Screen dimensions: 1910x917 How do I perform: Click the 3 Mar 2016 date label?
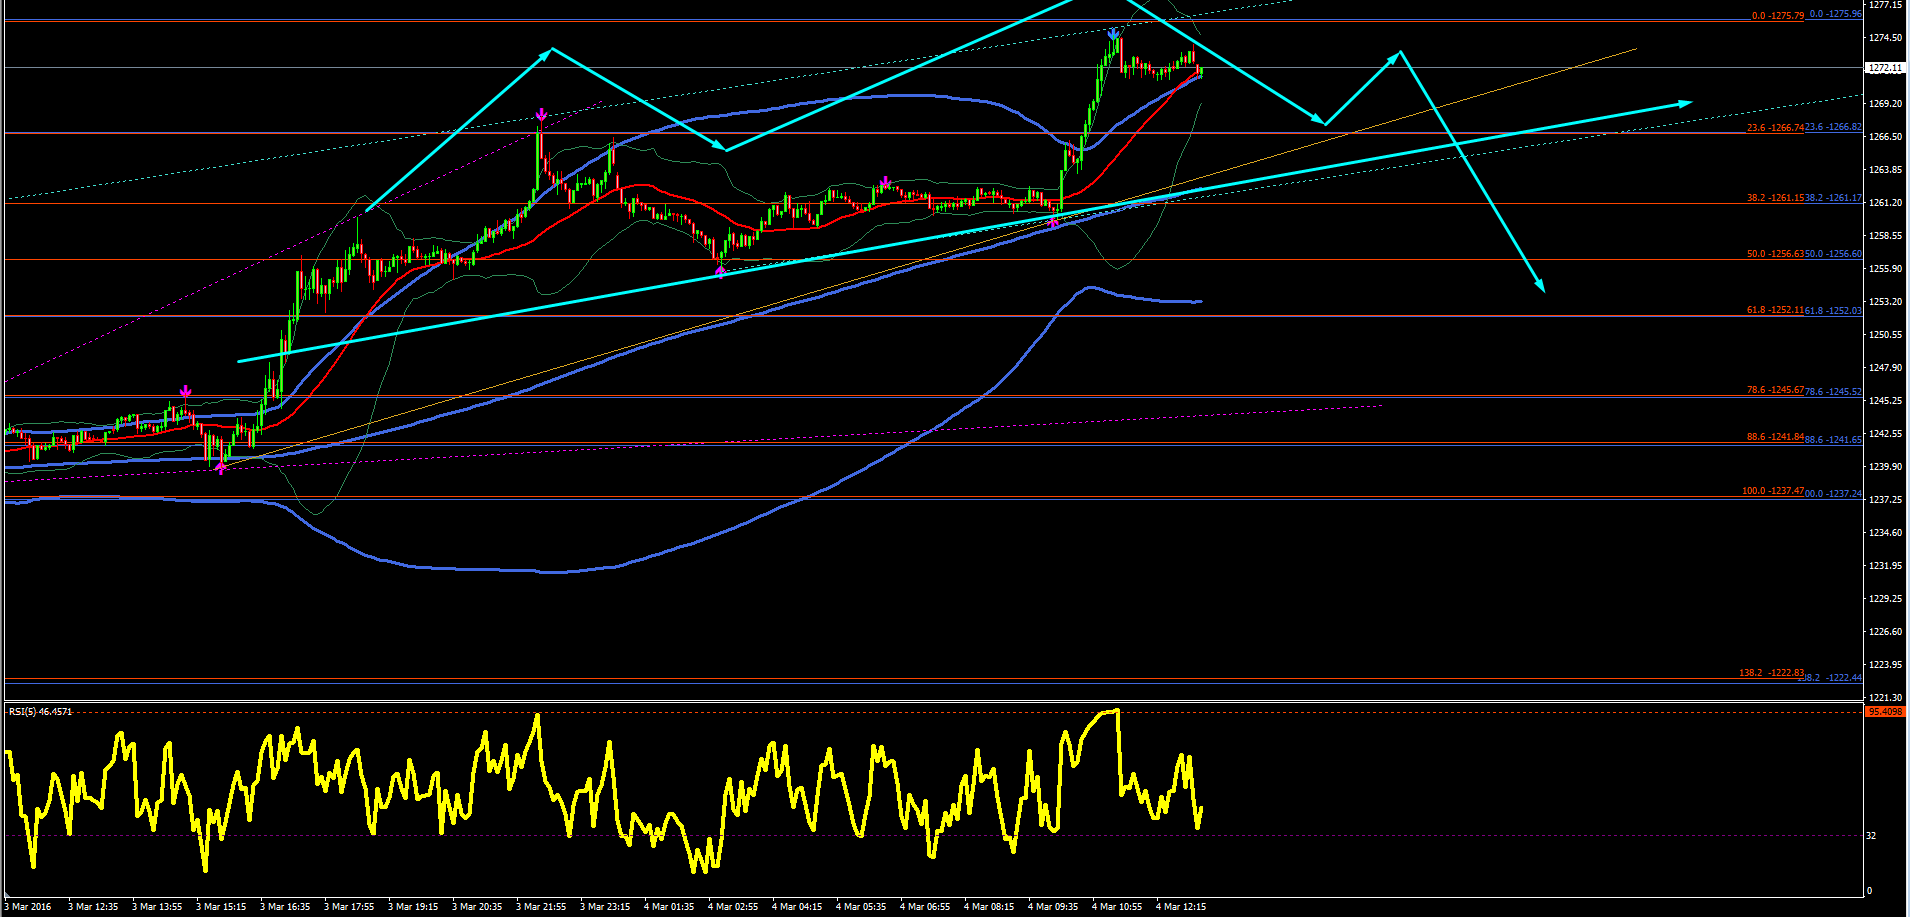point(28,907)
